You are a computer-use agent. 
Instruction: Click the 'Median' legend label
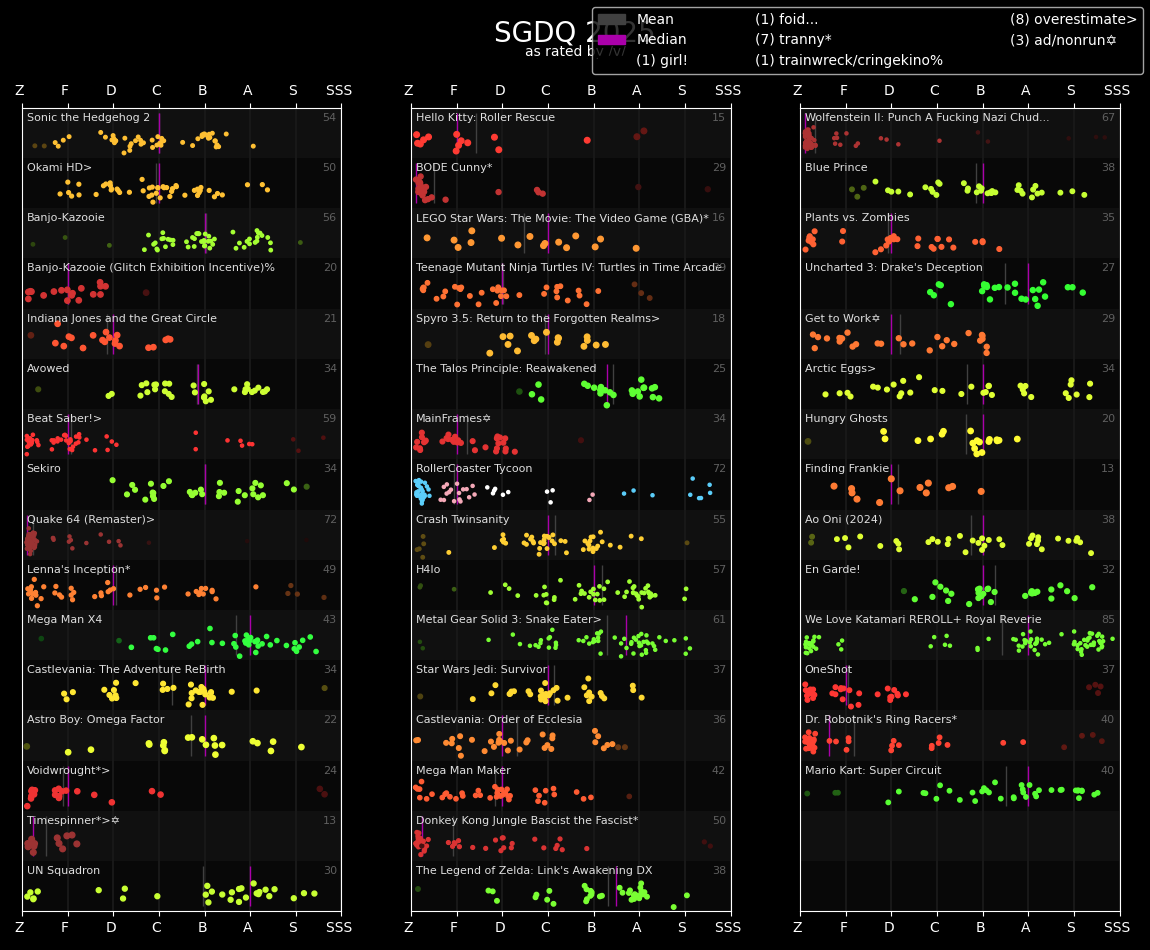coord(662,40)
